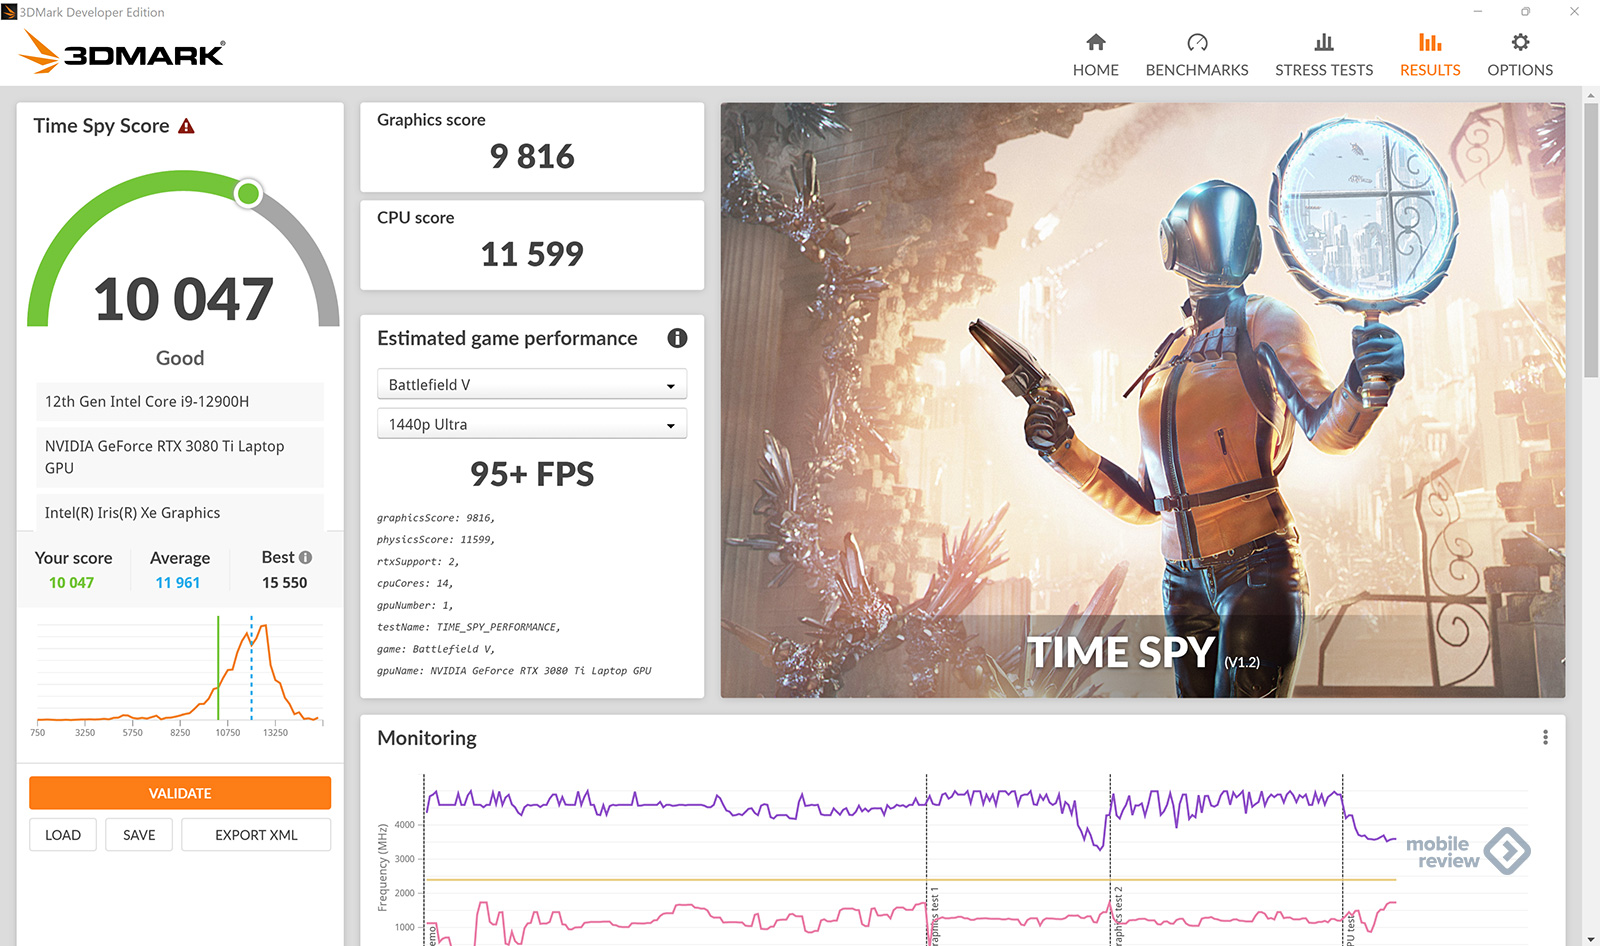Select the RESULTS menu label
1600x946 pixels.
1430,70
